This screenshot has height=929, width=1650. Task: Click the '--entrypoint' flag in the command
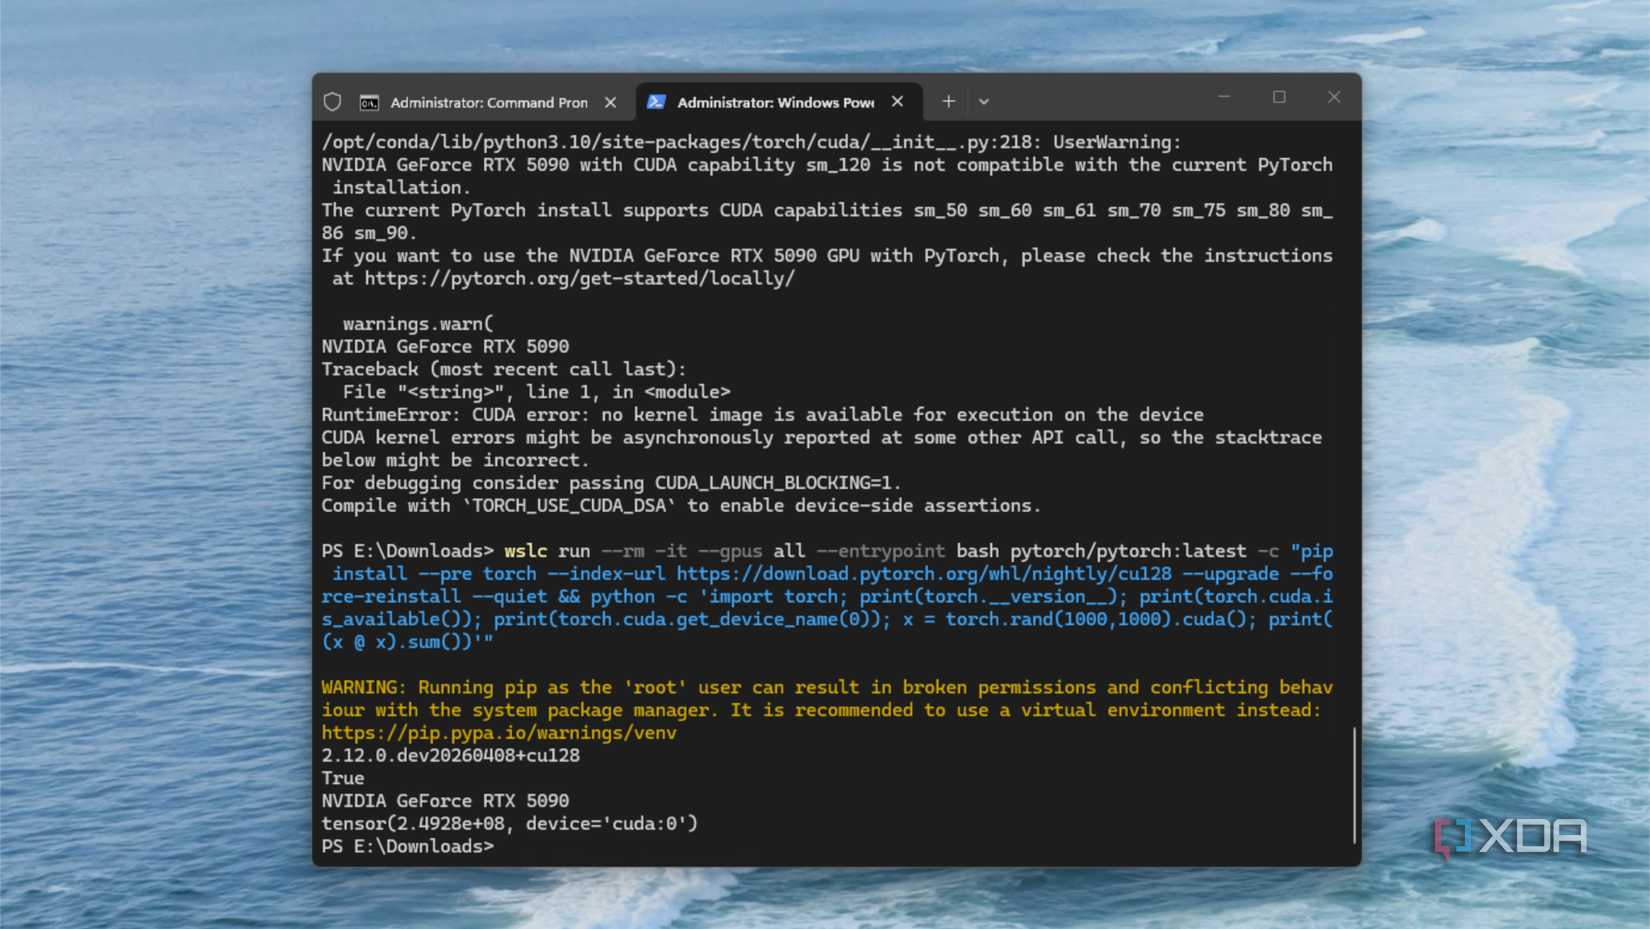(880, 551)
